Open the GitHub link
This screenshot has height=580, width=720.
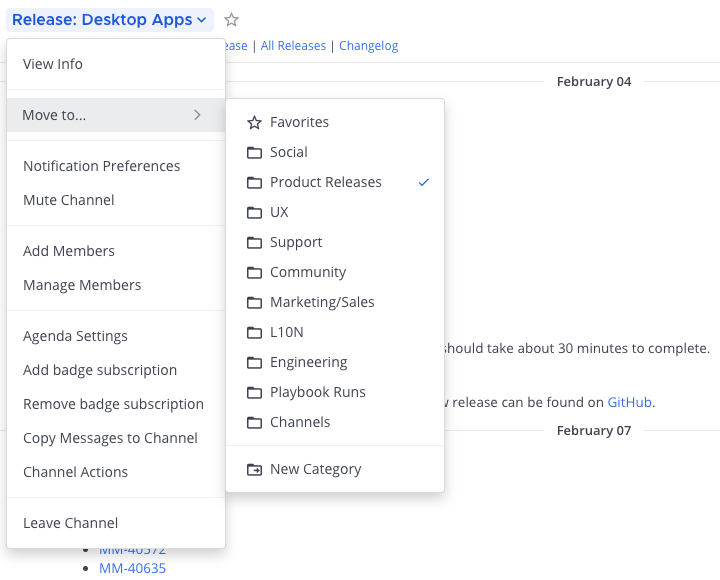click(630, 402)
